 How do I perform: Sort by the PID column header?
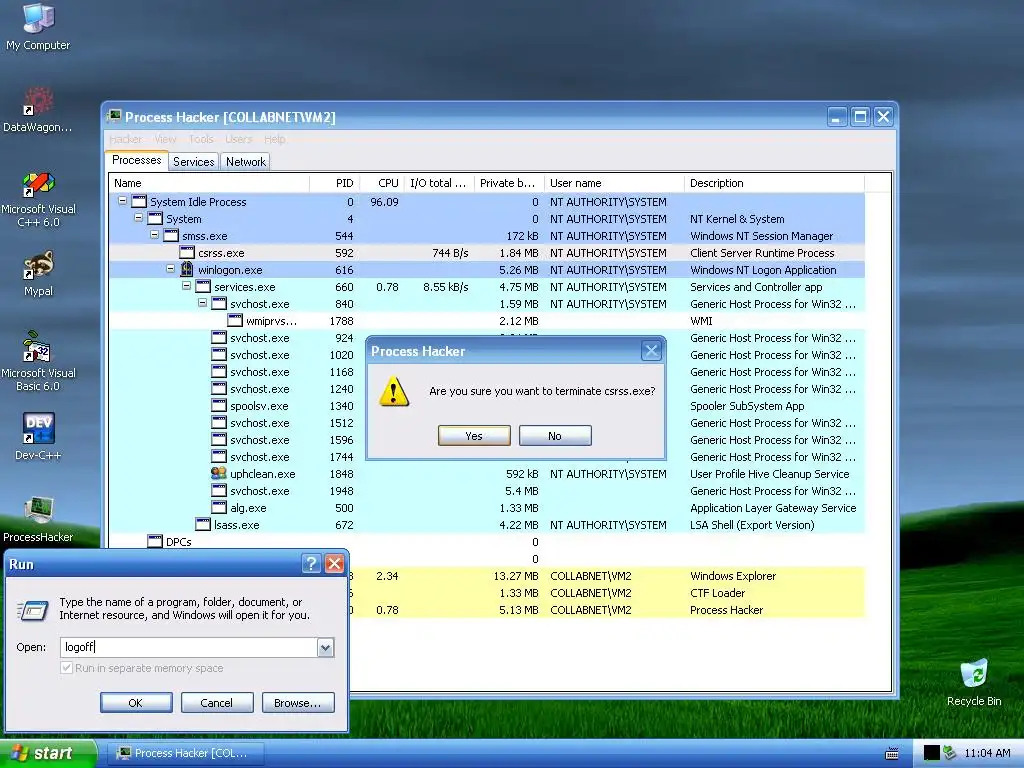coord(333,183)
